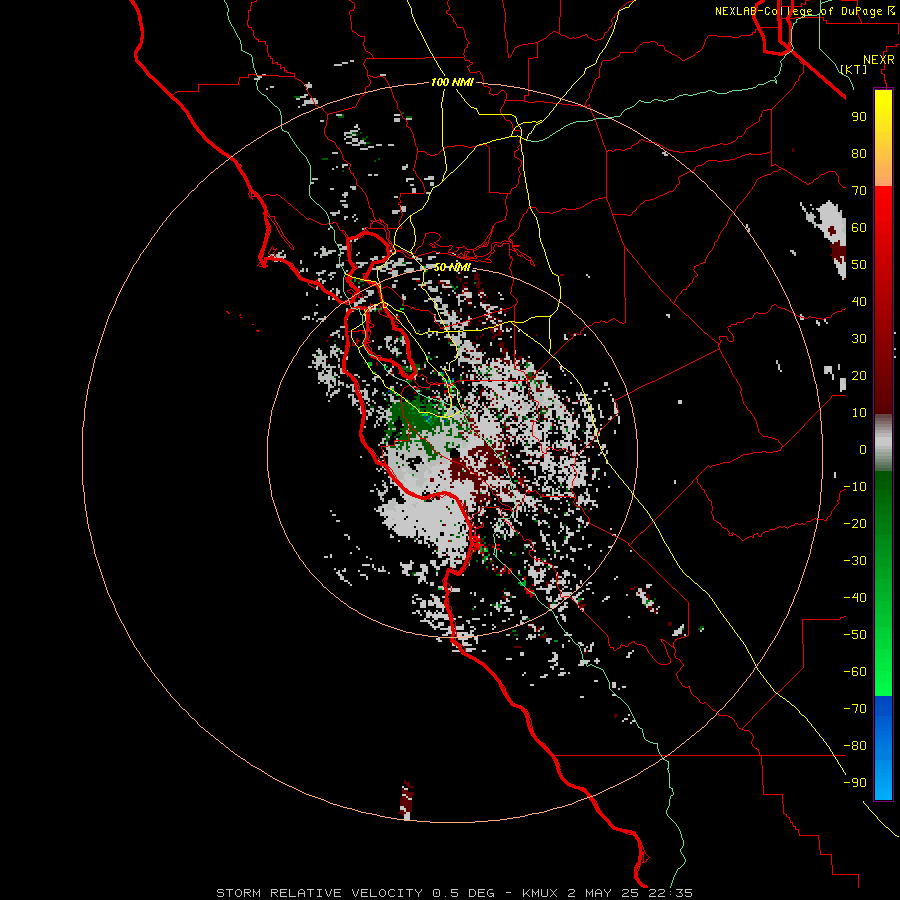Select the 20 value on the velocity scale
The width and height of the screenshot is (900, 900).
tap(859, 375)
